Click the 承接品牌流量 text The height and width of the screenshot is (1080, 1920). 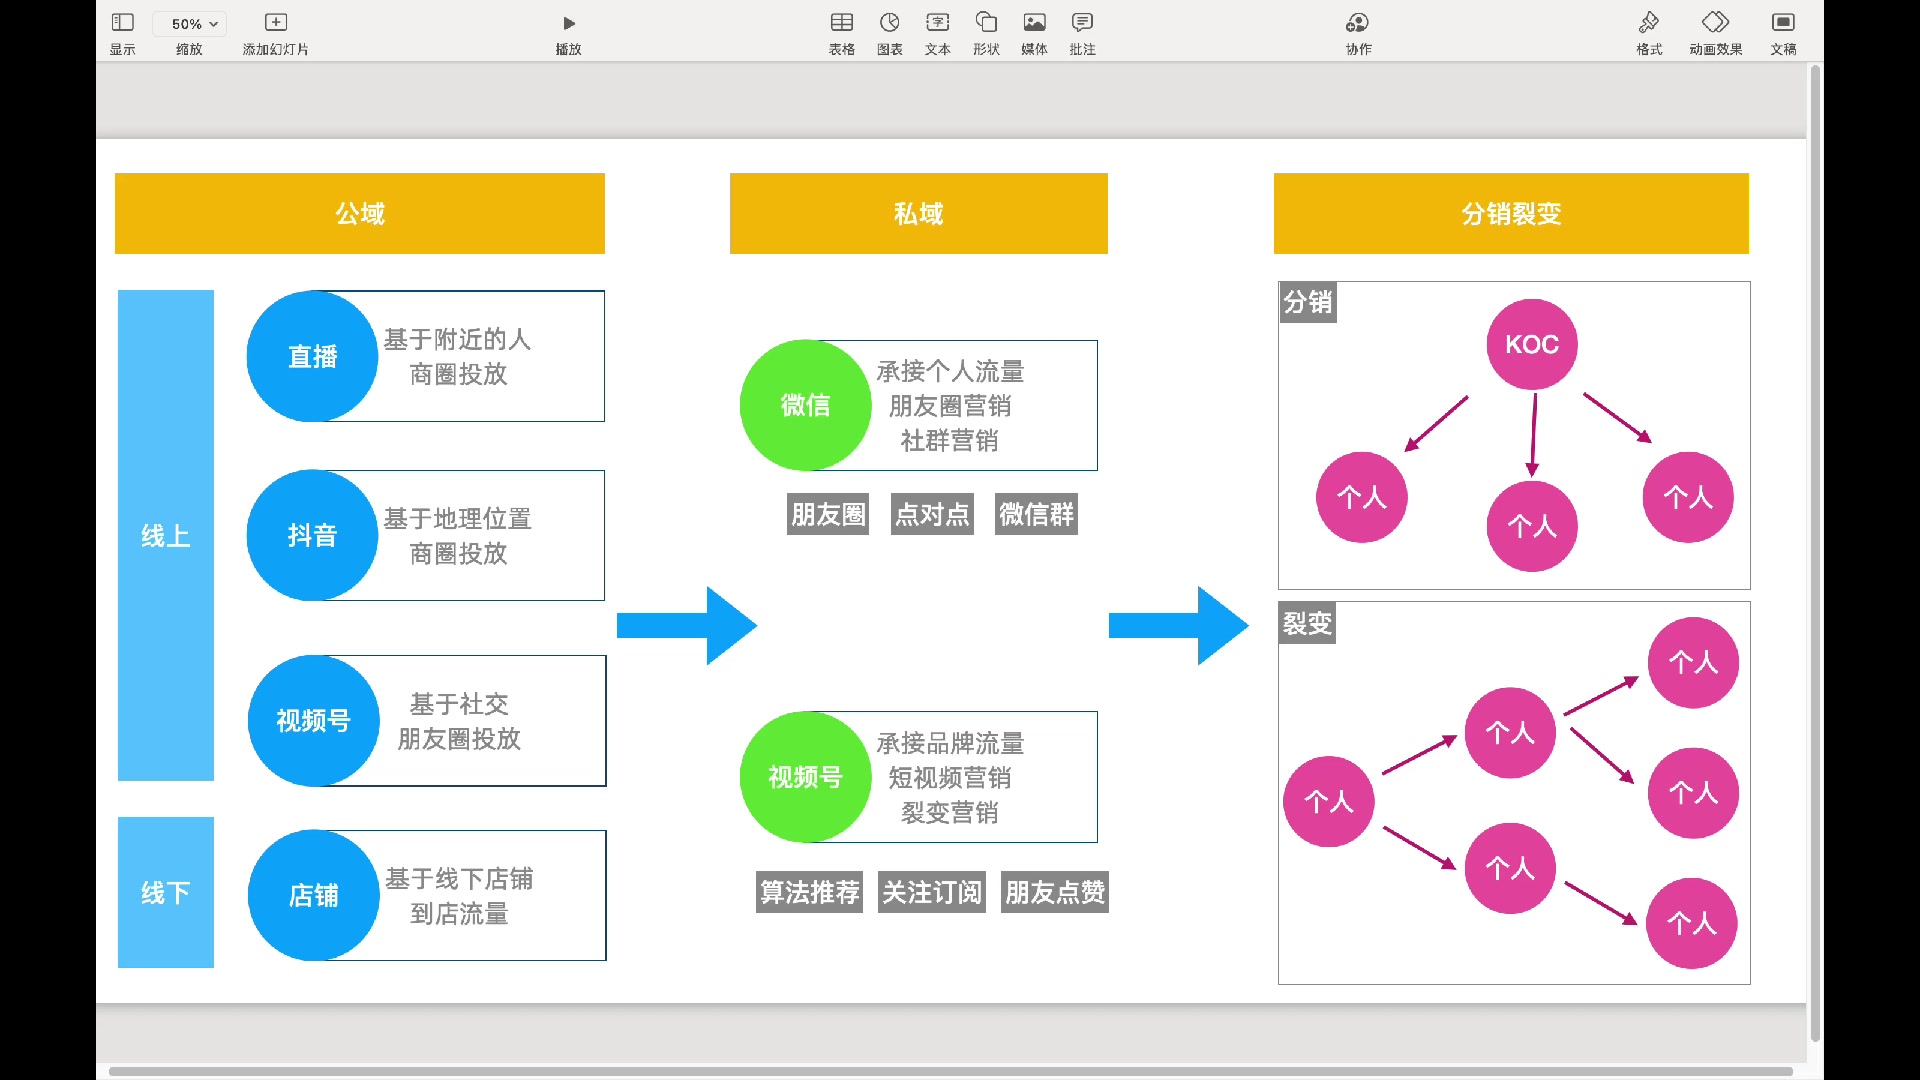[x=950, y=743]
